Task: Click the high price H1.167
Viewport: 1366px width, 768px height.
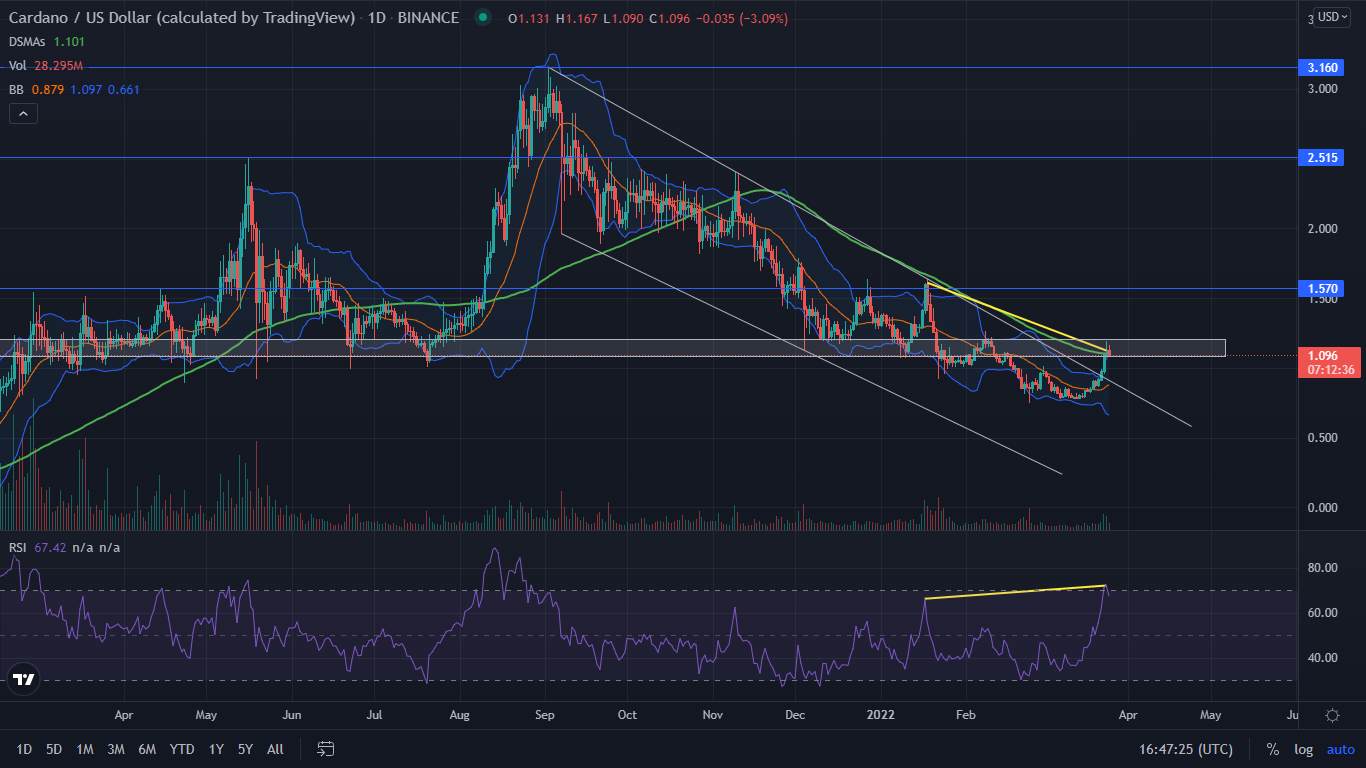Action: (x=576, y=19)
